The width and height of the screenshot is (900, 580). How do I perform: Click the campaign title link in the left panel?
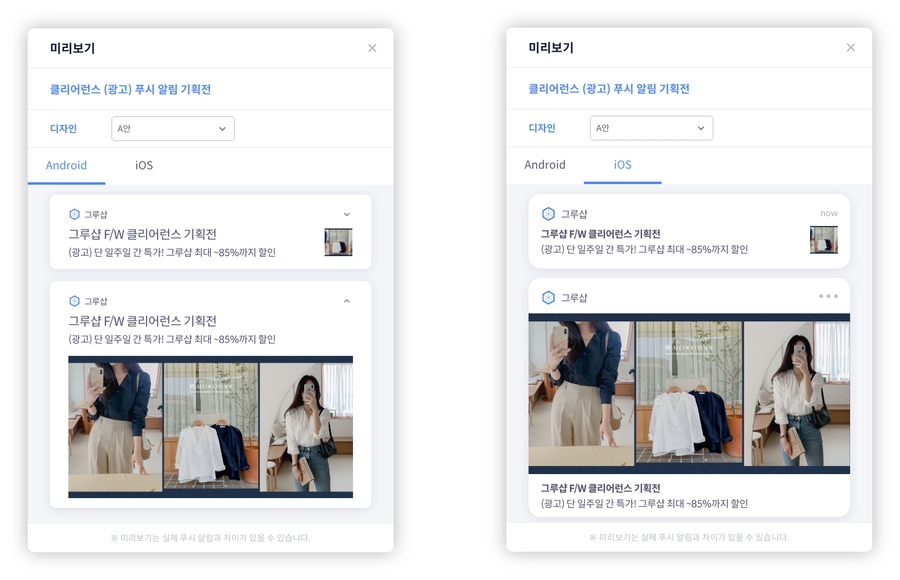coord(130,89)
